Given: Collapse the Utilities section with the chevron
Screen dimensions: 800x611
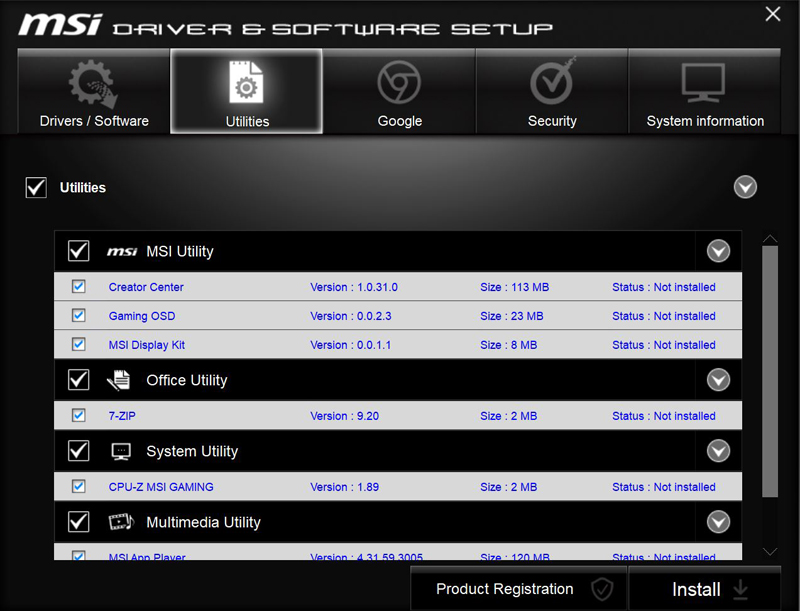Looking at the screenshot, I should coord(745,187).
